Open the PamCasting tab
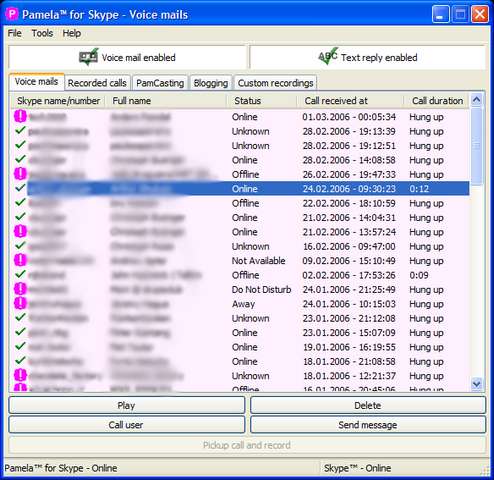 click(160, 83)
